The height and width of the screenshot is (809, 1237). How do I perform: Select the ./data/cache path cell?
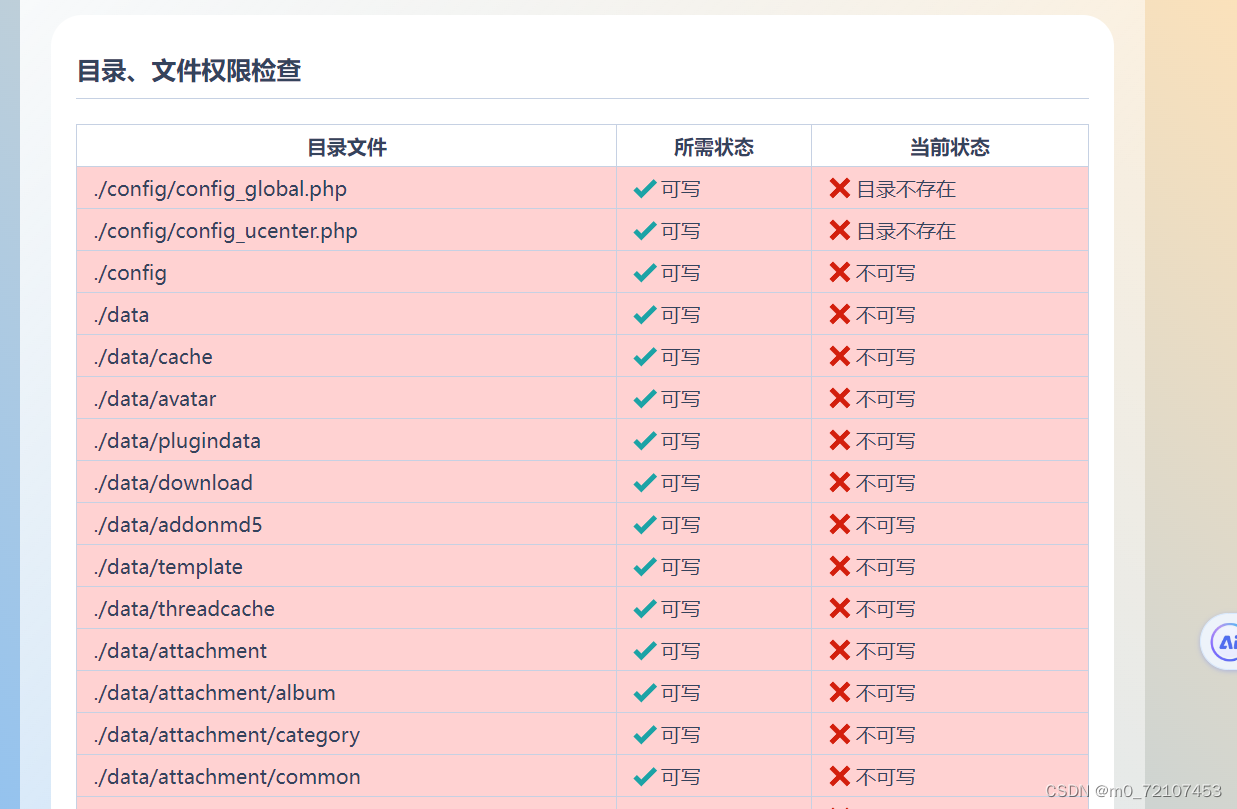point(346,356)
